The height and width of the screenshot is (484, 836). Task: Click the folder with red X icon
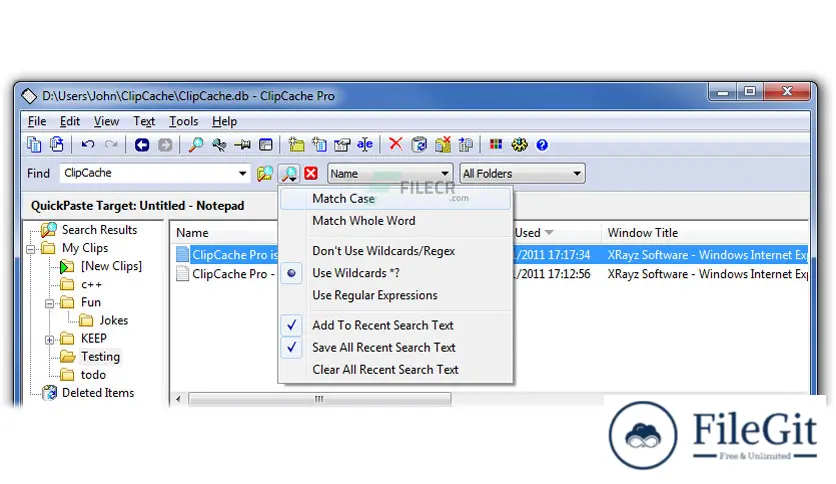(443, 144)
